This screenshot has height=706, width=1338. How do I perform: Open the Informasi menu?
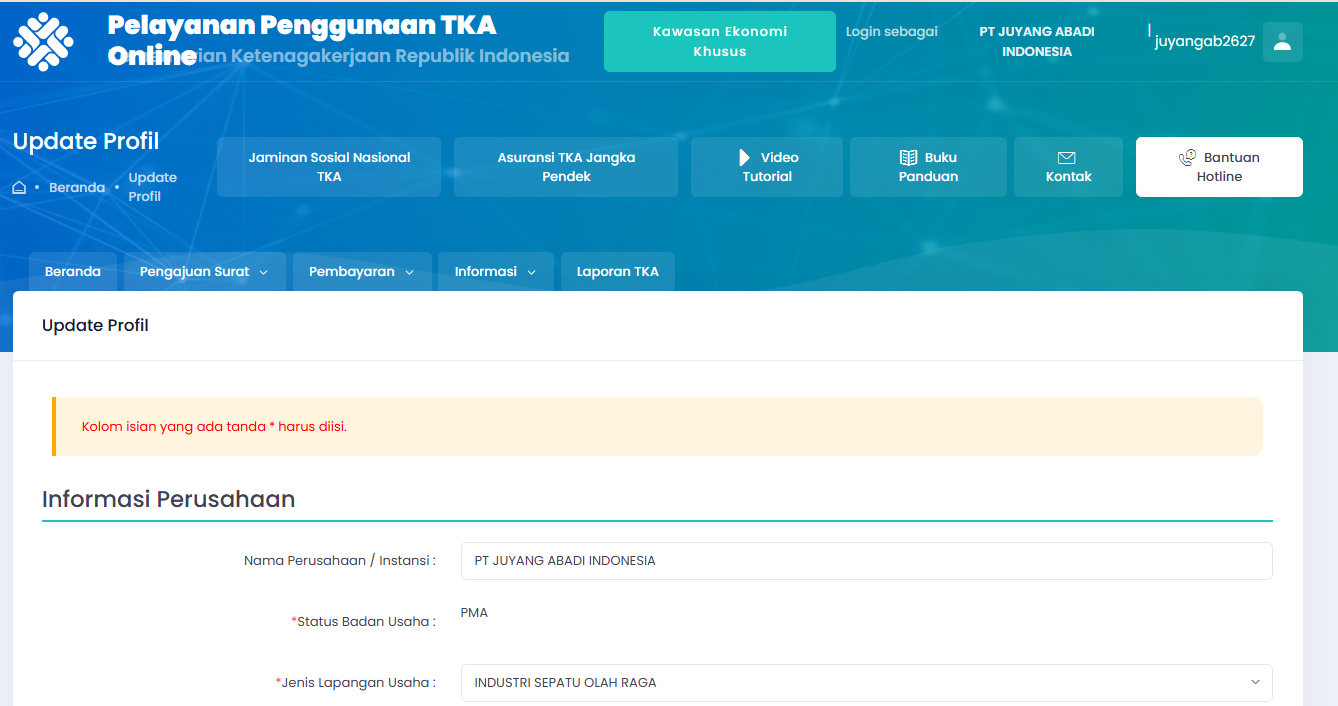[x=496, y=272]
